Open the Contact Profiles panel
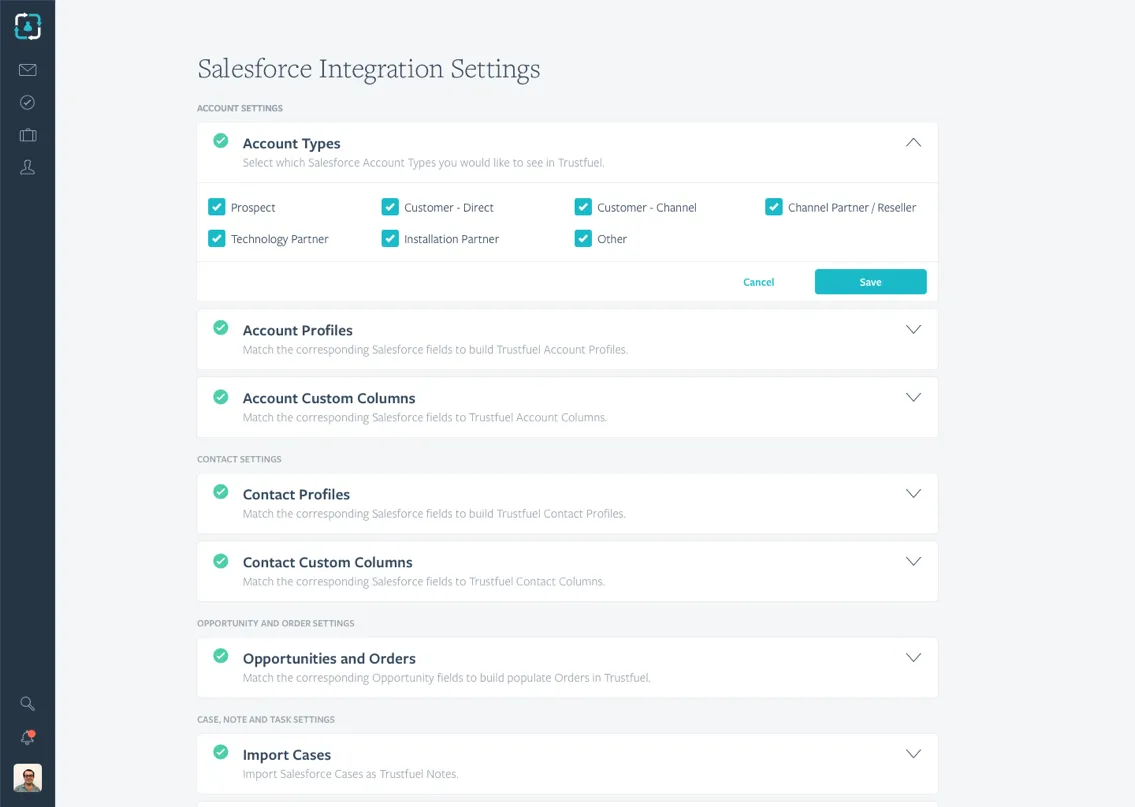The height and width of the screenshot is (807, 1135). pos(913,493)
